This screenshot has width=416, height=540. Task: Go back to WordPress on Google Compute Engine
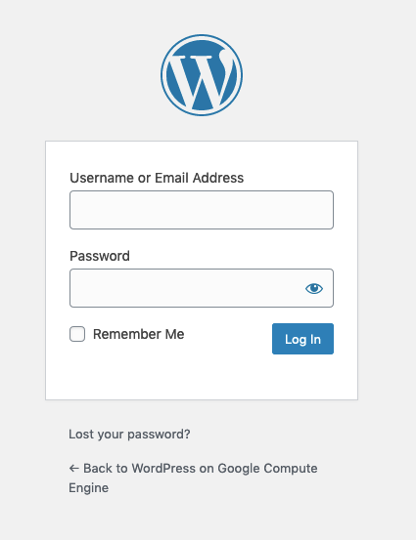tap(193, 478)
